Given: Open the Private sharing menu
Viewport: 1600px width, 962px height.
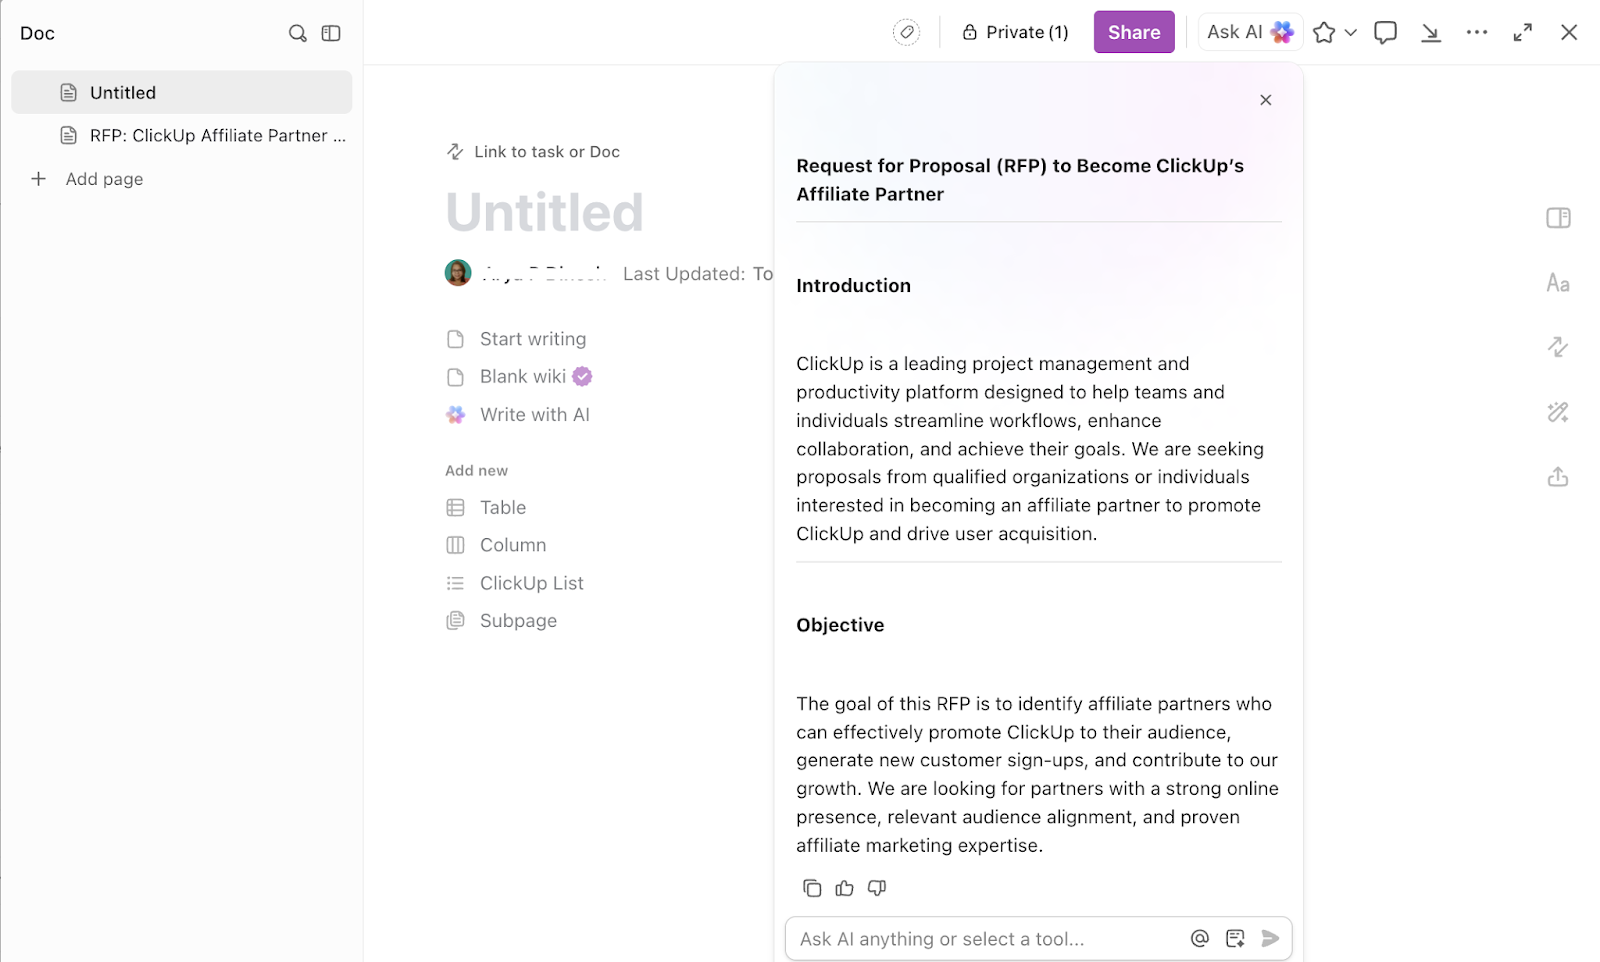Looking at the screenshot, I should [x=1014, y=32].
